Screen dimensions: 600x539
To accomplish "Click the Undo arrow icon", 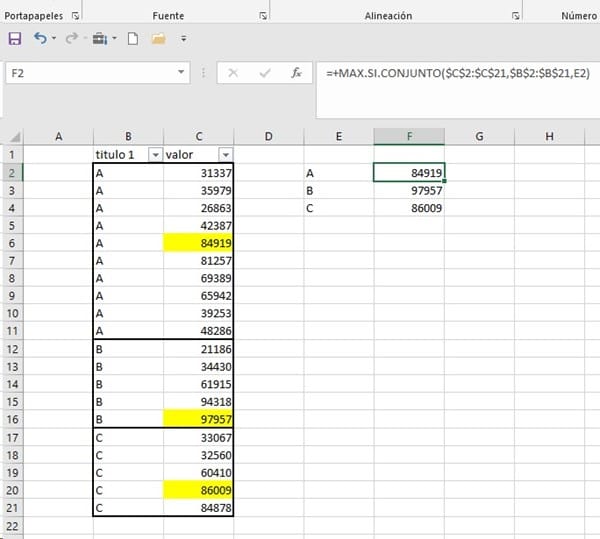I will coord(40,39).
